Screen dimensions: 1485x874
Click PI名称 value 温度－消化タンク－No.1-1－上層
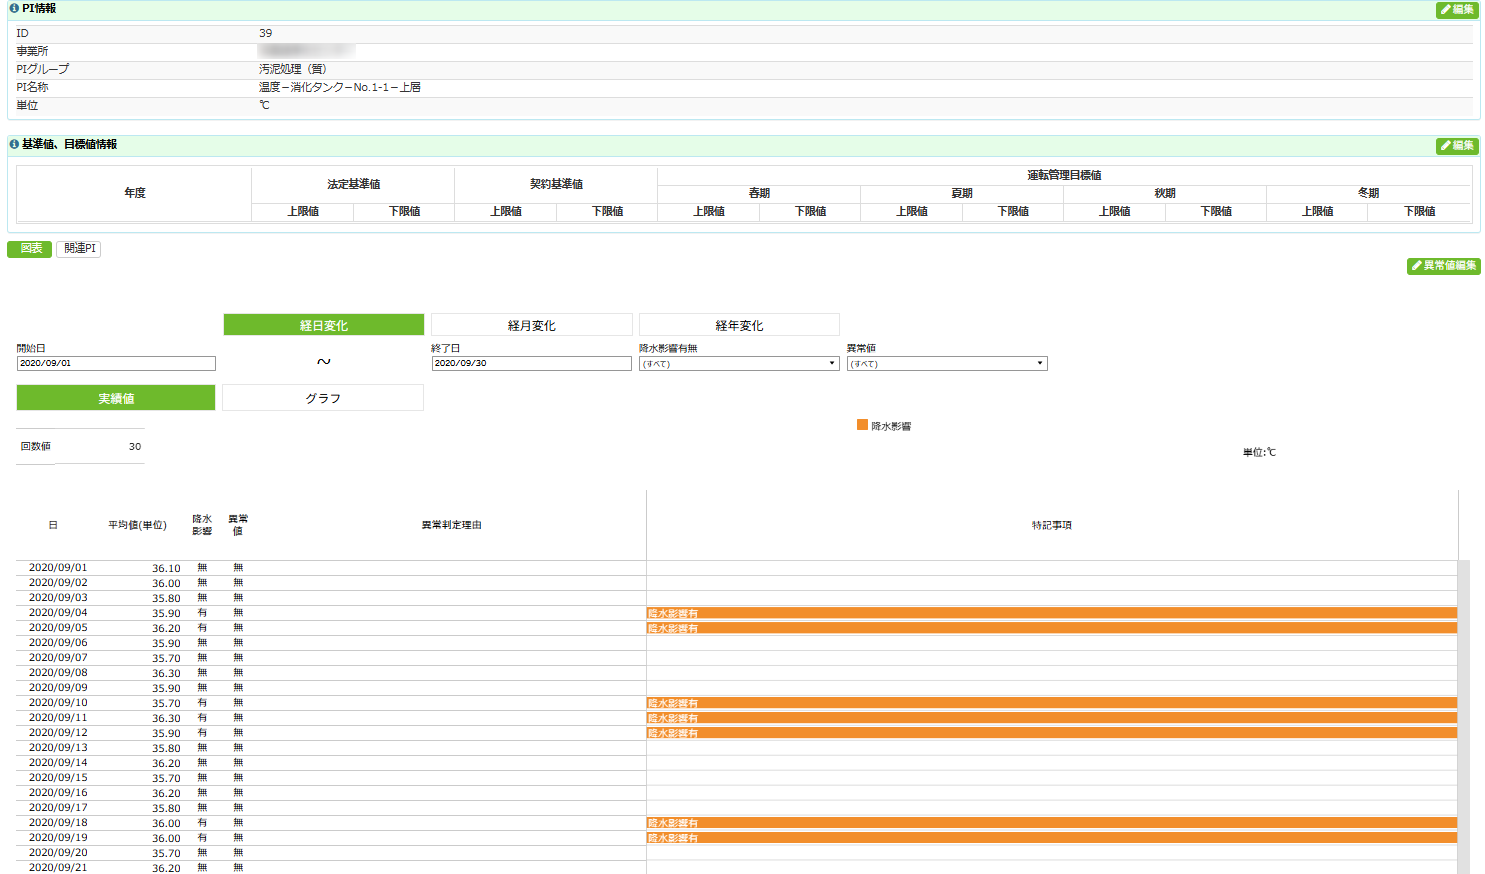pyautogui.click(x=339, y=87)
